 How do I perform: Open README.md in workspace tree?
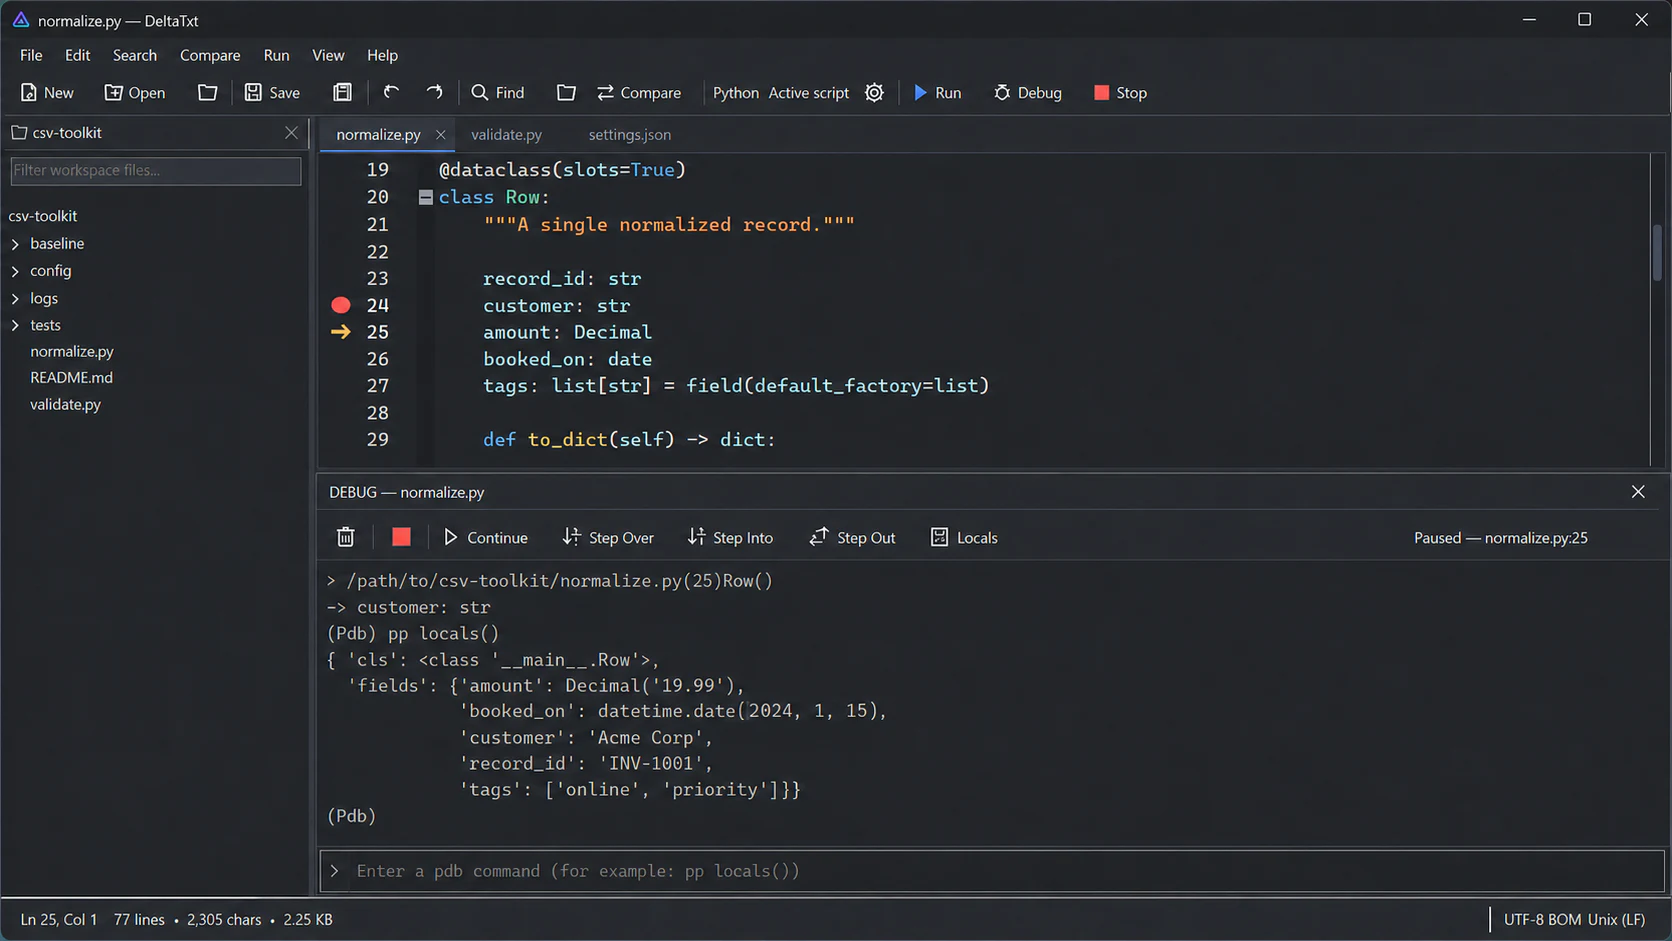71,377
